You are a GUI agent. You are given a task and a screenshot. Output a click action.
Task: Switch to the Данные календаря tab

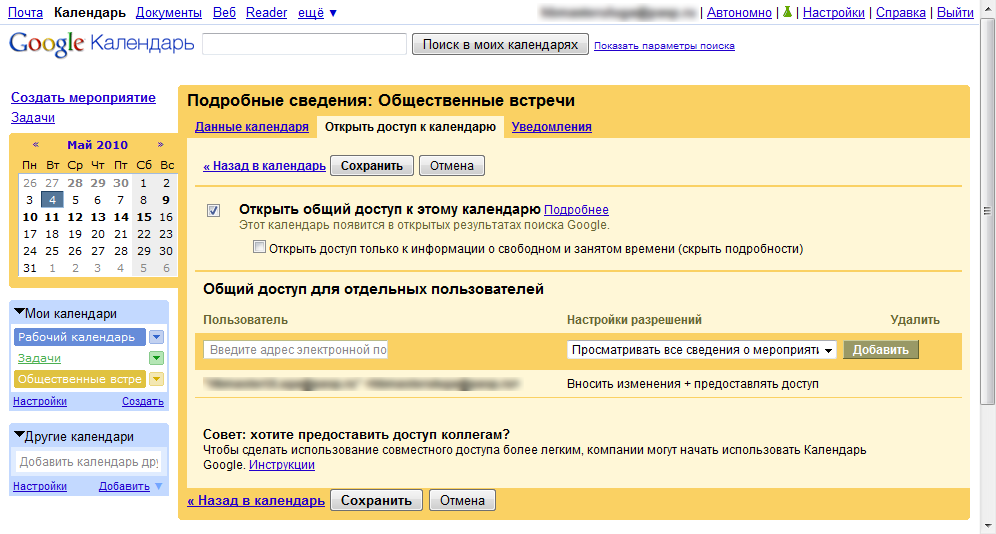251,127
